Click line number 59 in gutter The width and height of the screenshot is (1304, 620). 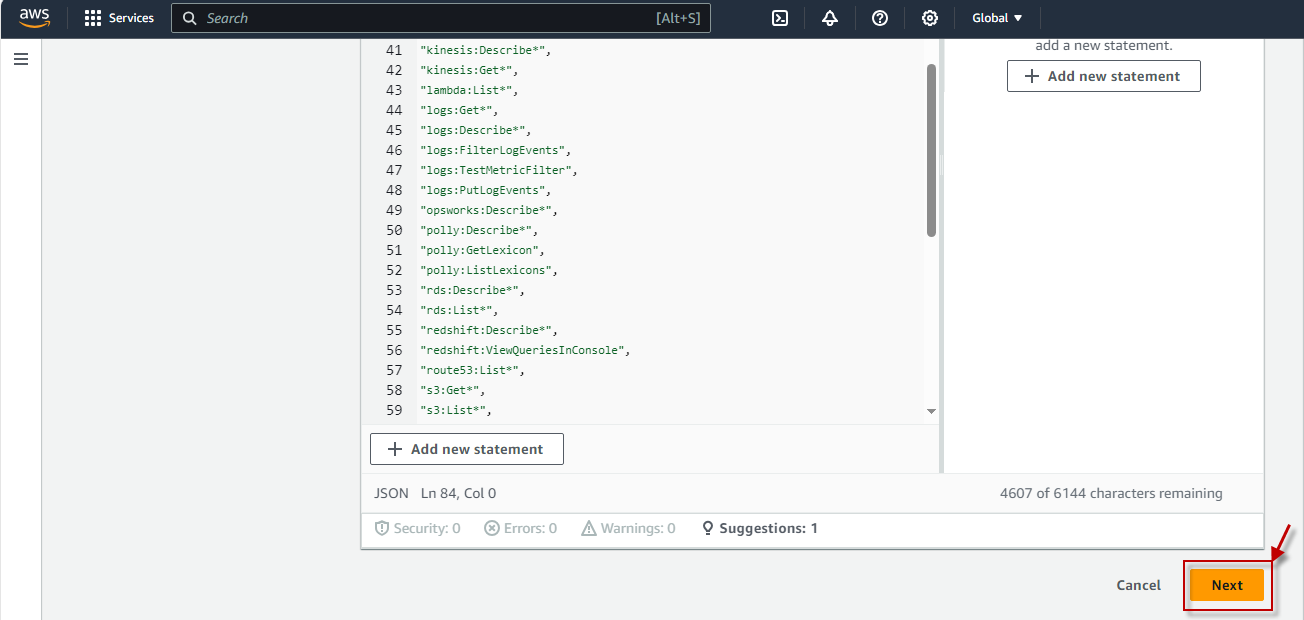tap(394, 410)
